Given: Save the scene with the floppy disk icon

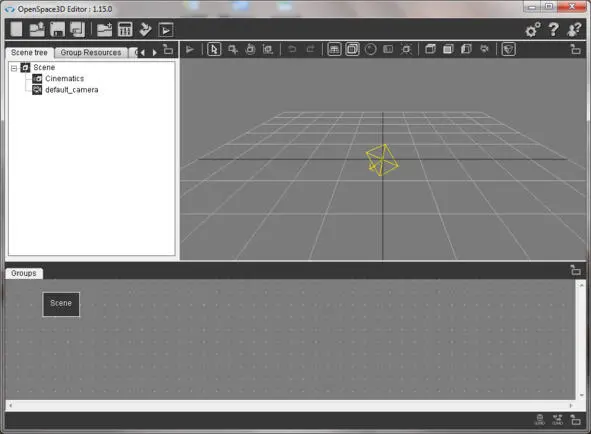Looking at the screenshot, I should [x=57, y=29].
